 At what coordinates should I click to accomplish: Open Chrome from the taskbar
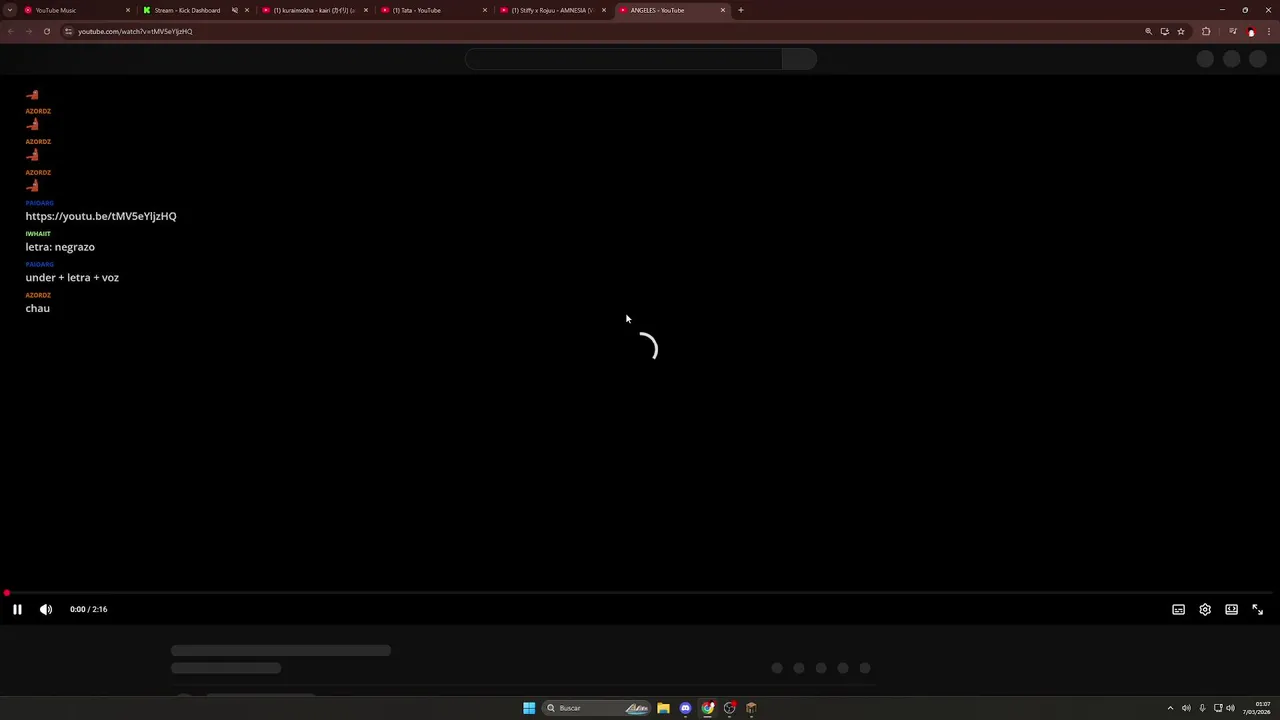[708, 708]
